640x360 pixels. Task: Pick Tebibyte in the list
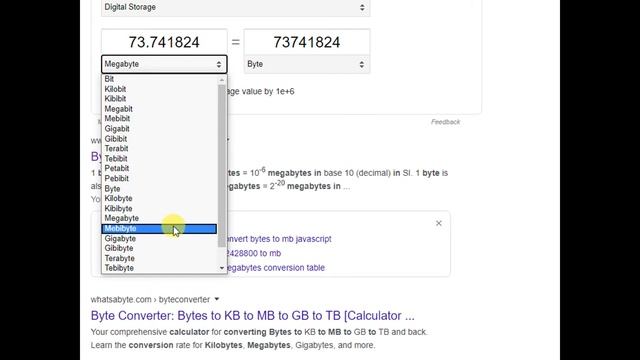pyautogui.click(x=160, y=268)
